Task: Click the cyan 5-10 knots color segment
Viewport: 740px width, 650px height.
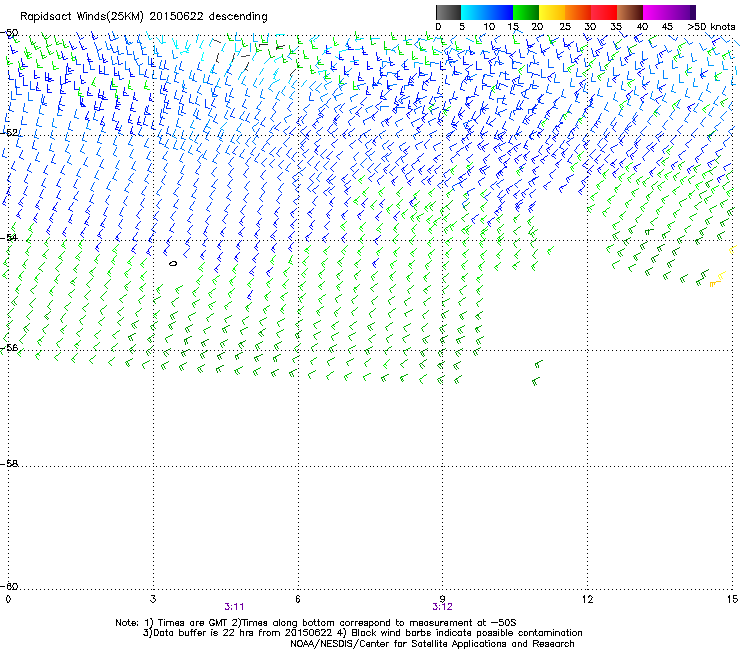Action: [x=474, y=12]
